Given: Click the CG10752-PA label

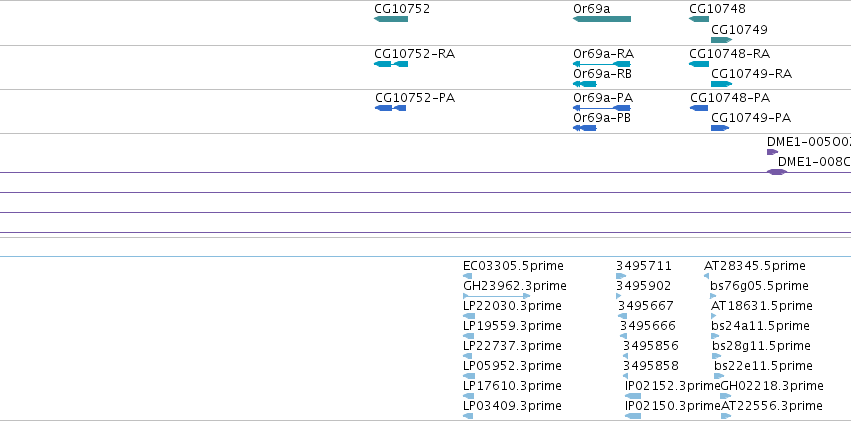Looking at the screenshot, I should point(415,98).
